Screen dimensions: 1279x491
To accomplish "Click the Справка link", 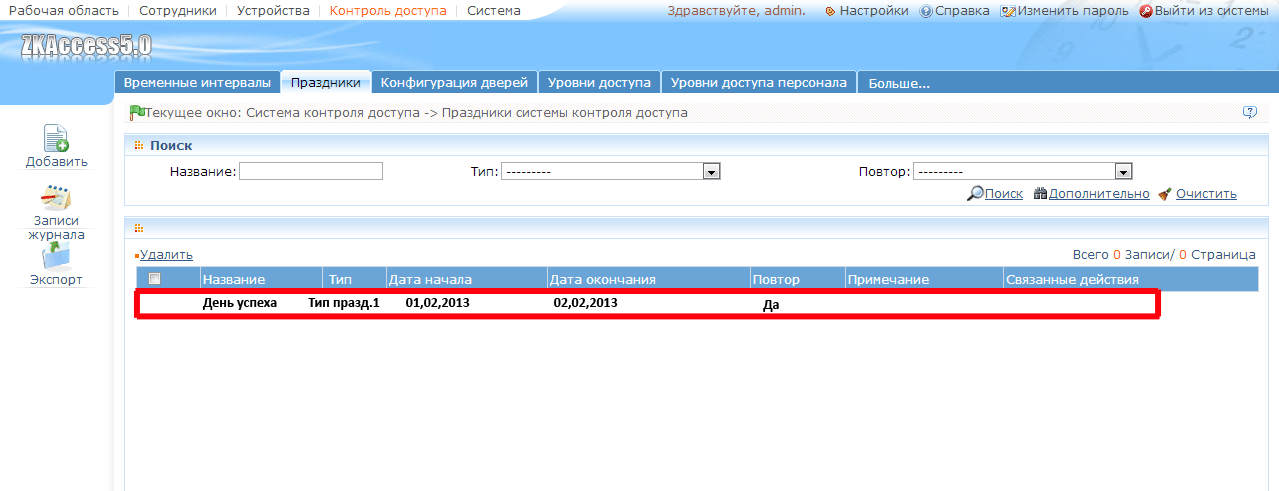I will coord(962,11).
